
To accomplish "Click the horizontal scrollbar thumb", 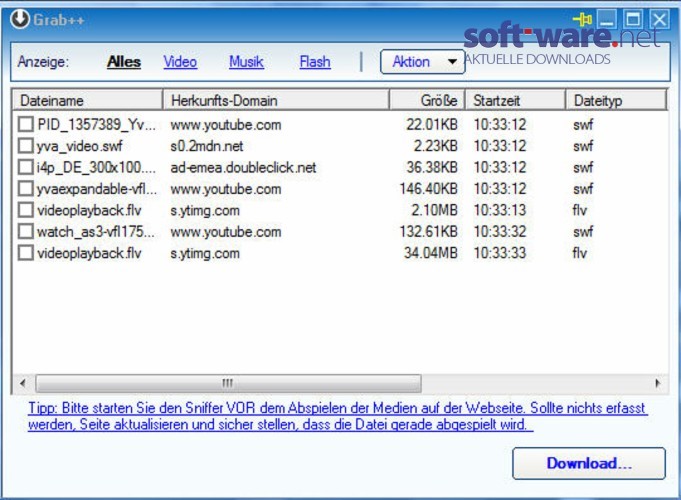I will tap(228, 383).
